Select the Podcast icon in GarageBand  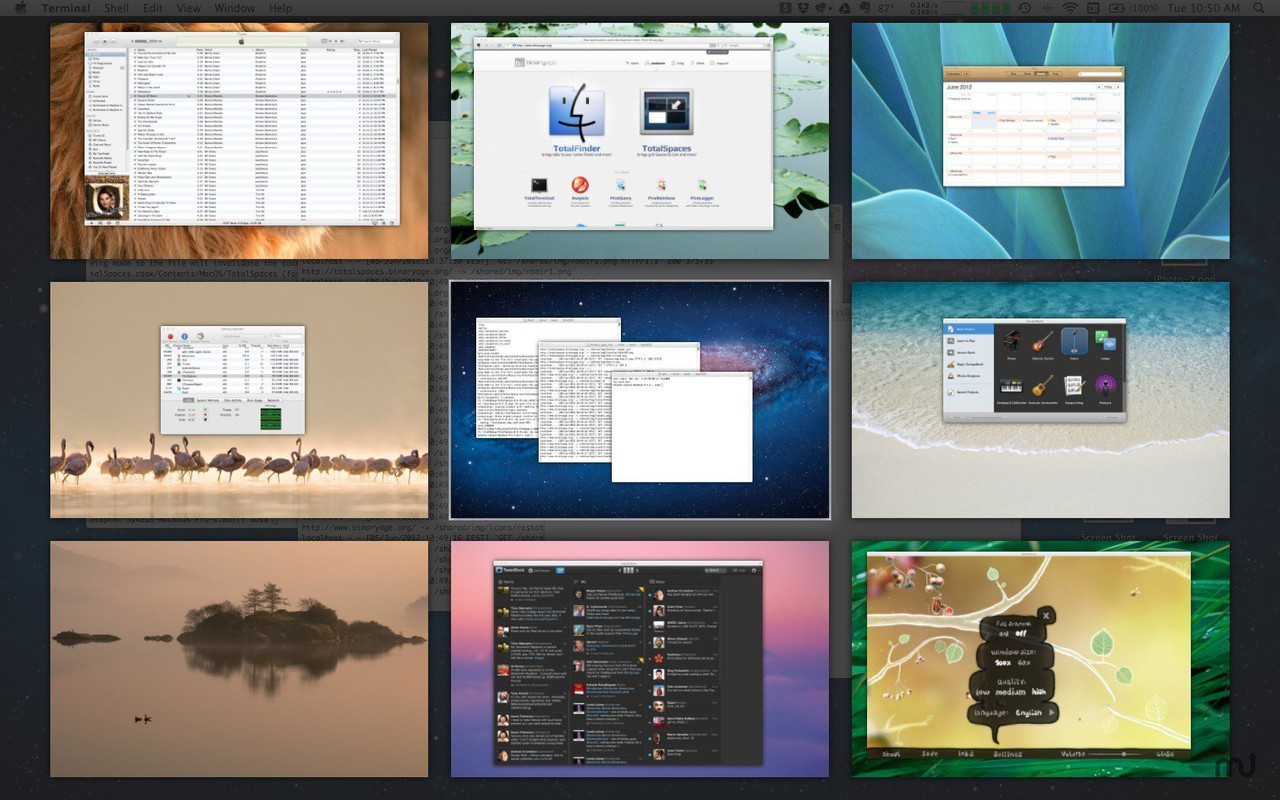pyautogui.click(x=1105, y=387)
